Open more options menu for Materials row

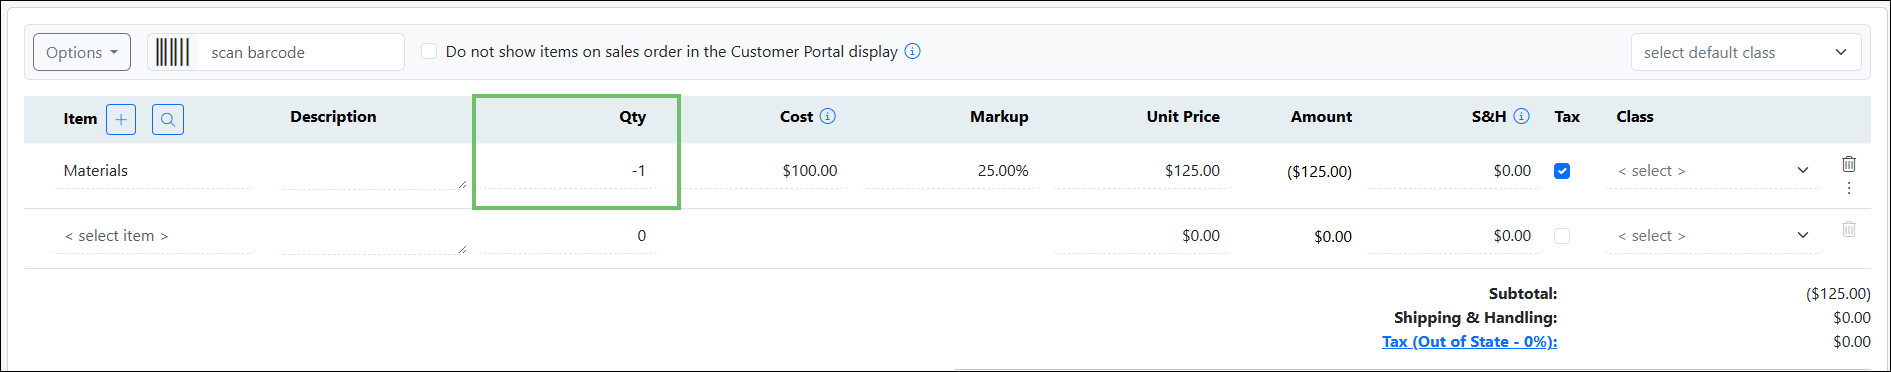point(1849,188)
